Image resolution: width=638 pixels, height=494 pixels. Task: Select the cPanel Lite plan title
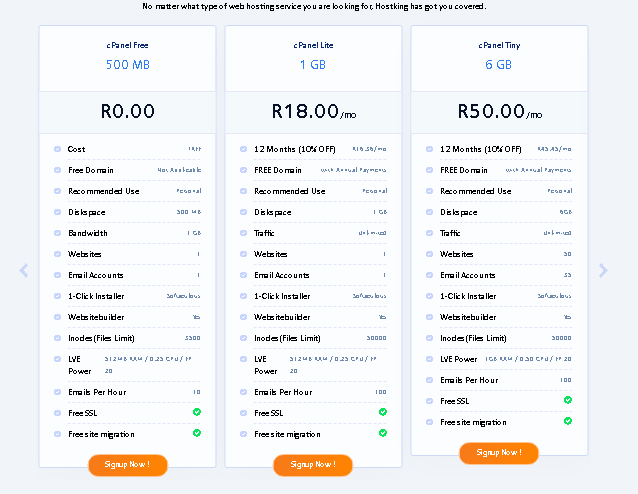tap(313, 45)
